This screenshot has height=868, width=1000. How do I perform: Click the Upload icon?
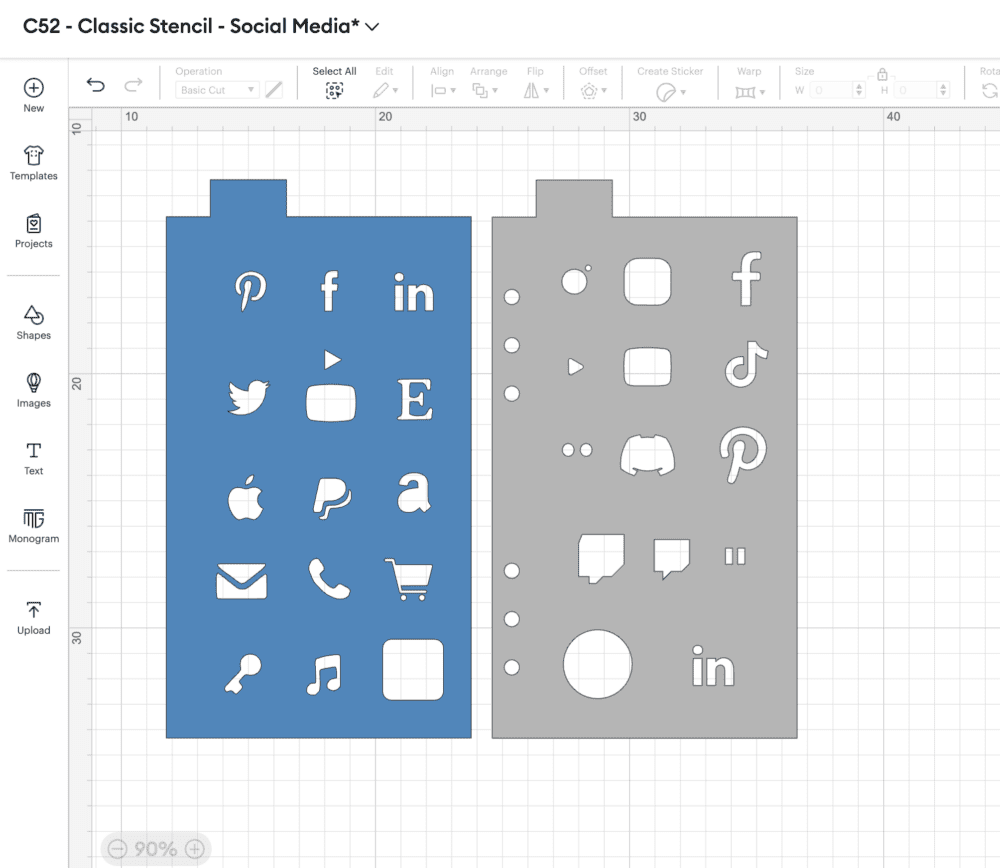tap(34, 610)
